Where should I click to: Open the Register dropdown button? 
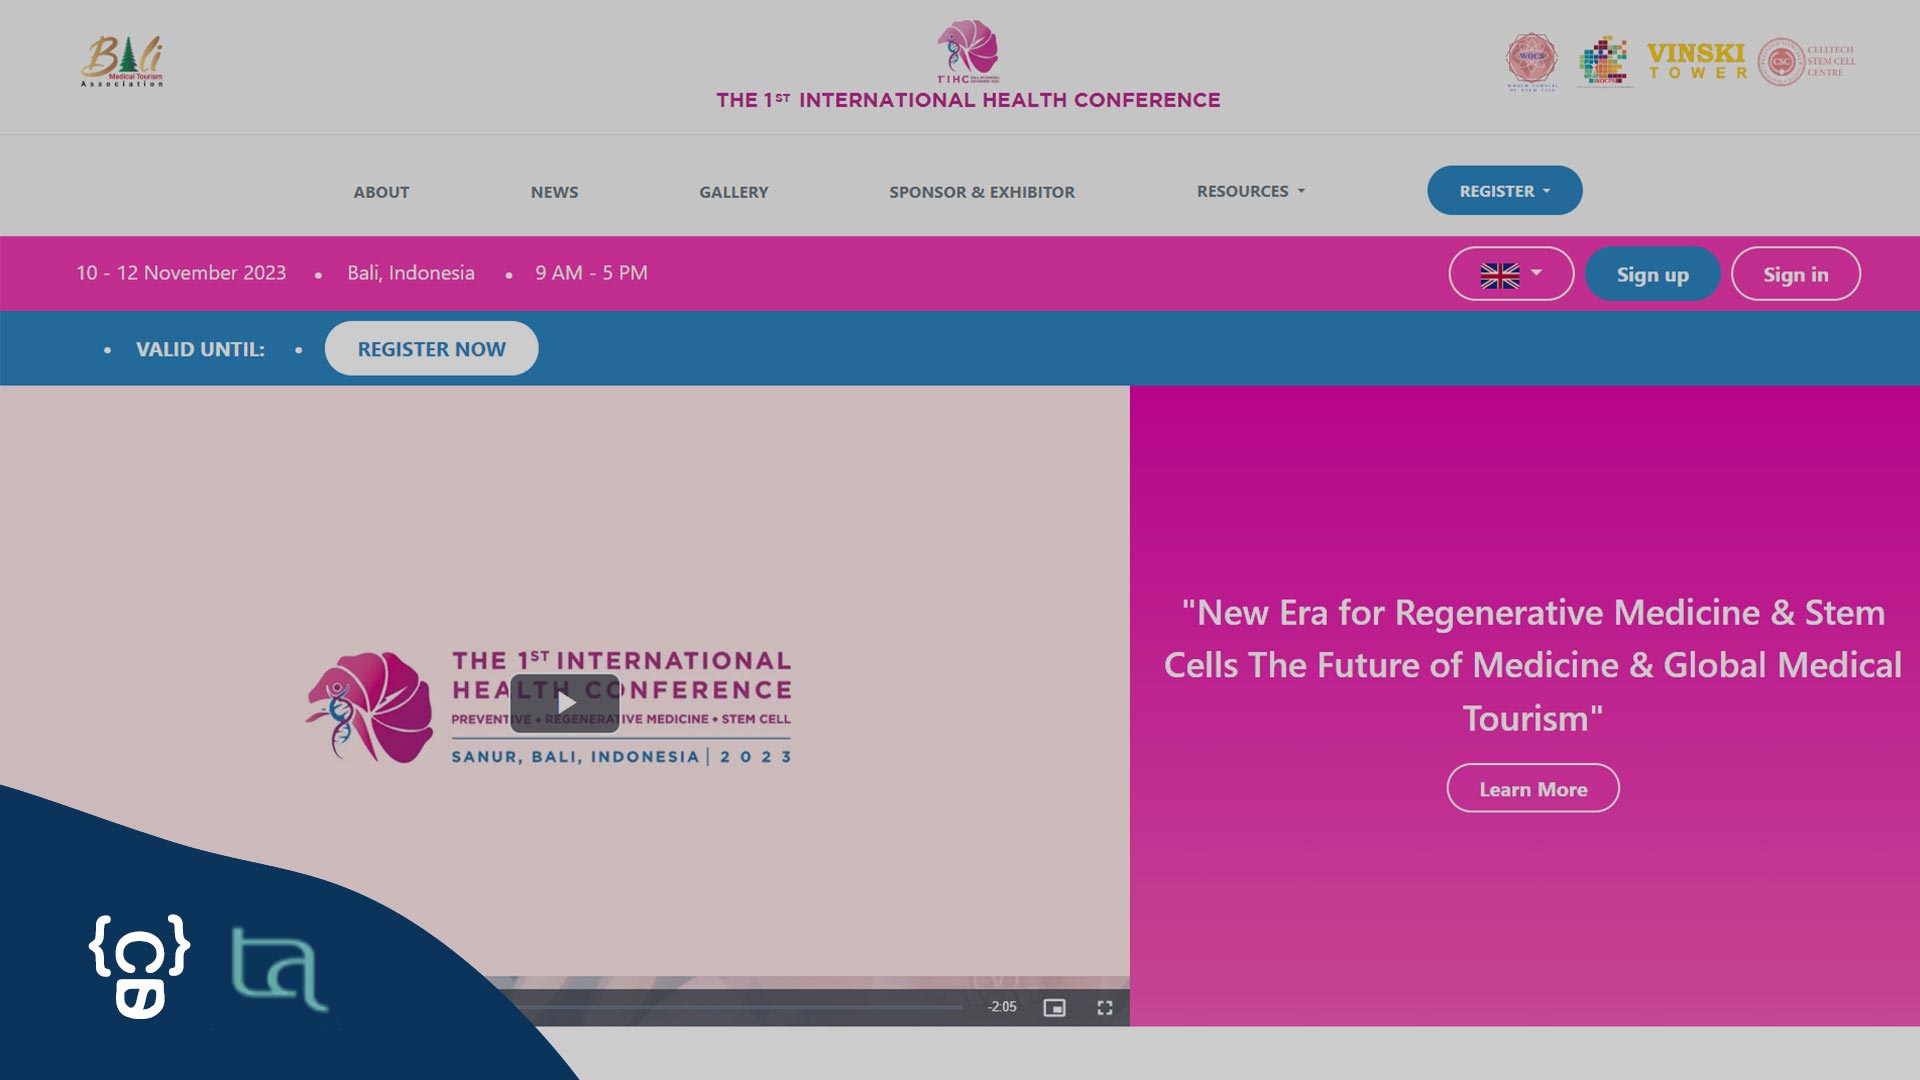coord(1504,191)
